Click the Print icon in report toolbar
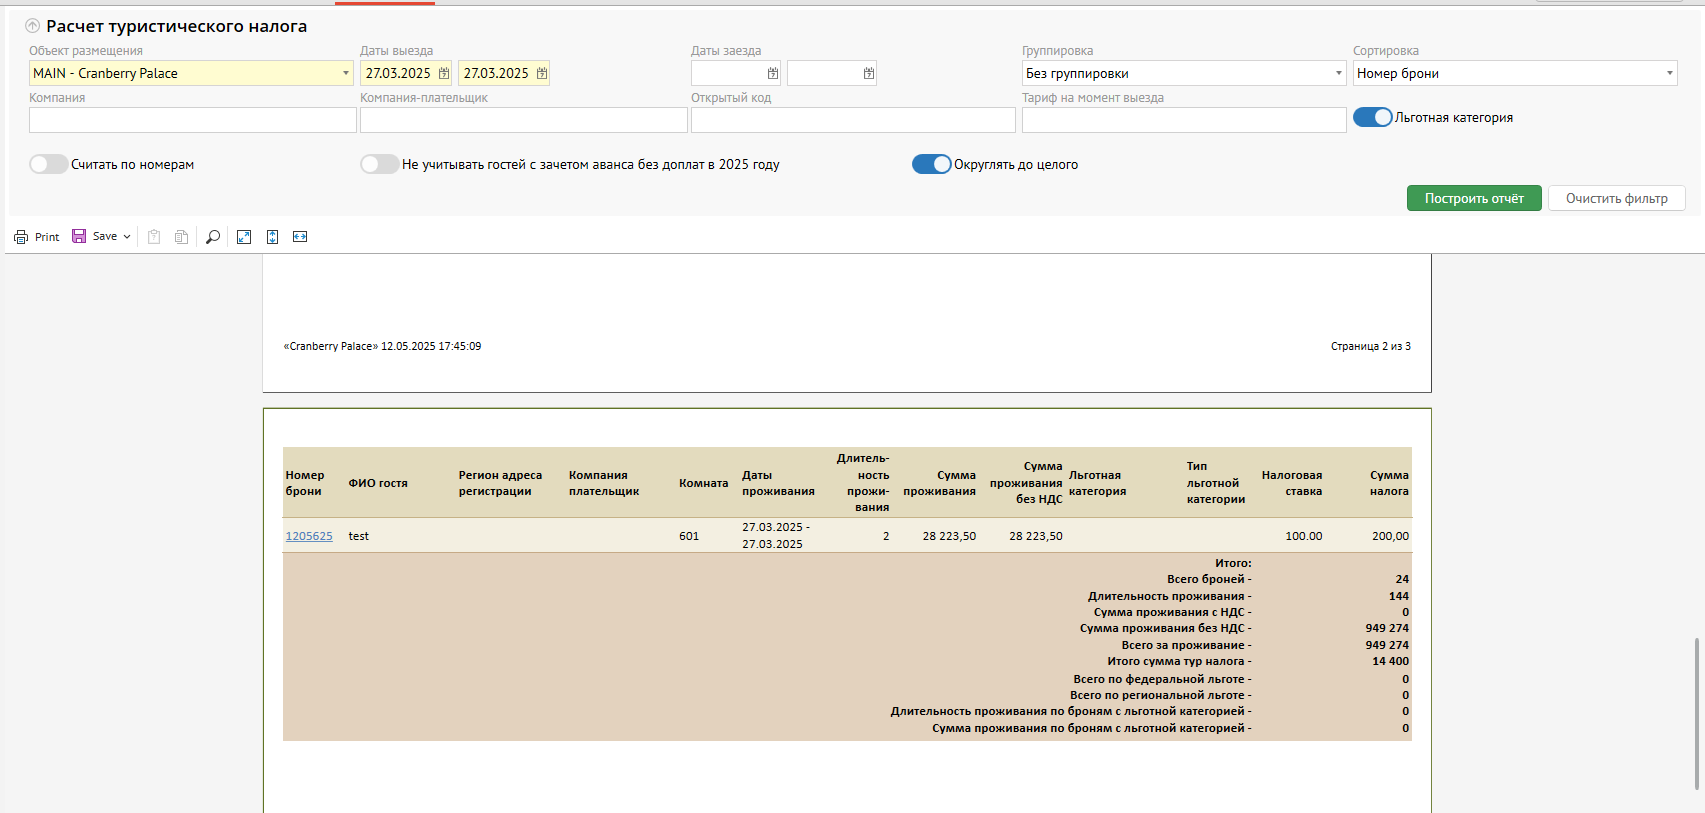The width and height of the screenshot is (1705, 813). click(x=21, y=237)
